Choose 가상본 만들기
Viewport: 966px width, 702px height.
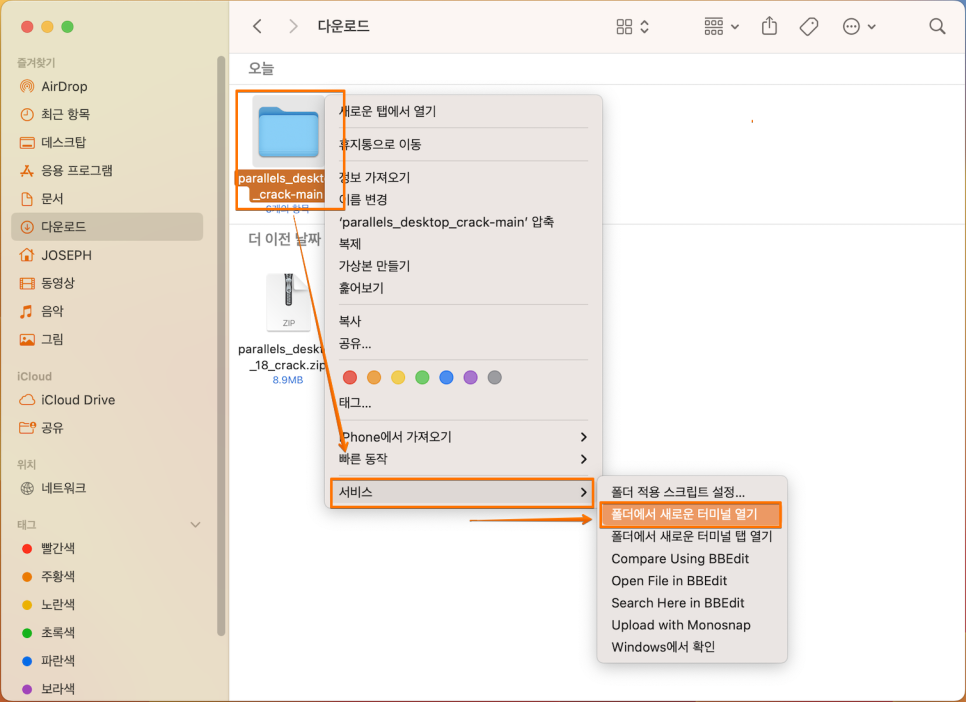click(x=463, y=266)
